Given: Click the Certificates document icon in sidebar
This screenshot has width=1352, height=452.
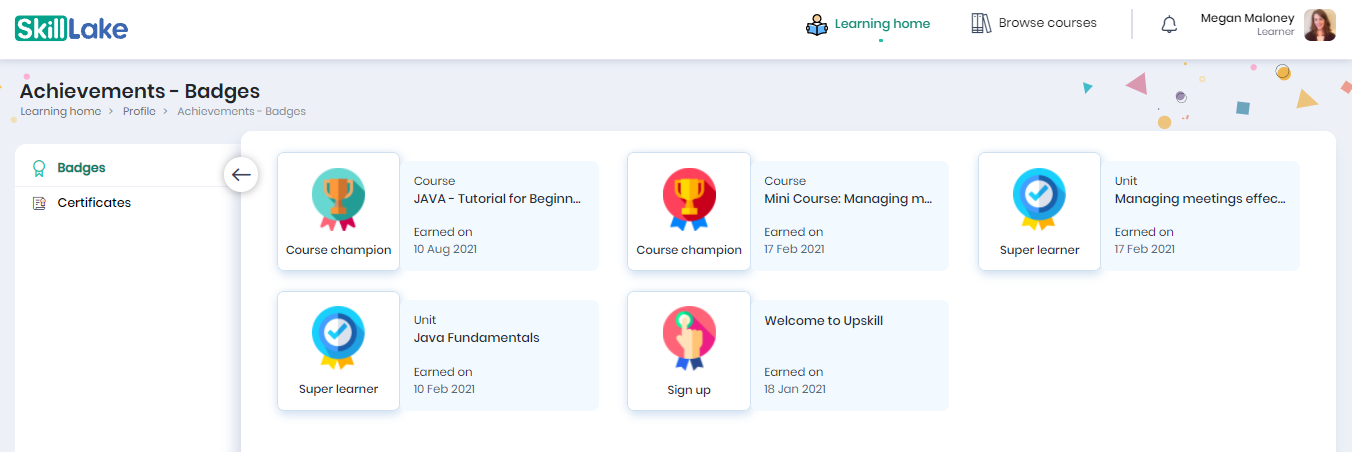Looking at the screenshot, I should [x=39, y=203].
